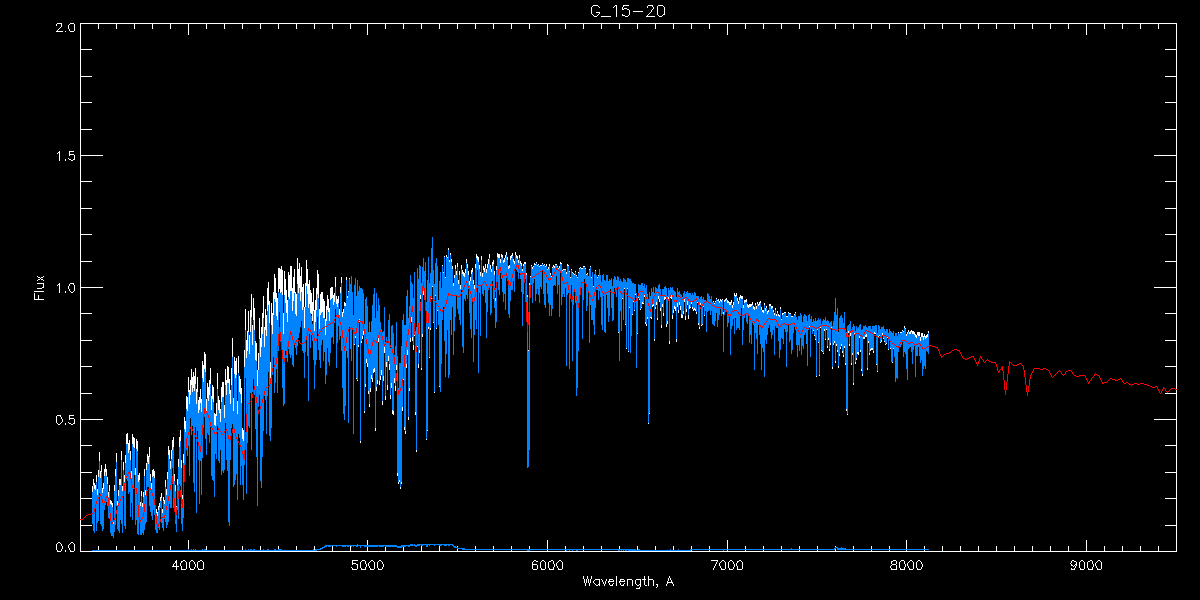Select the Flux y-axis label
Viewport: 1200px width, 600px height.
pos(40,288)
